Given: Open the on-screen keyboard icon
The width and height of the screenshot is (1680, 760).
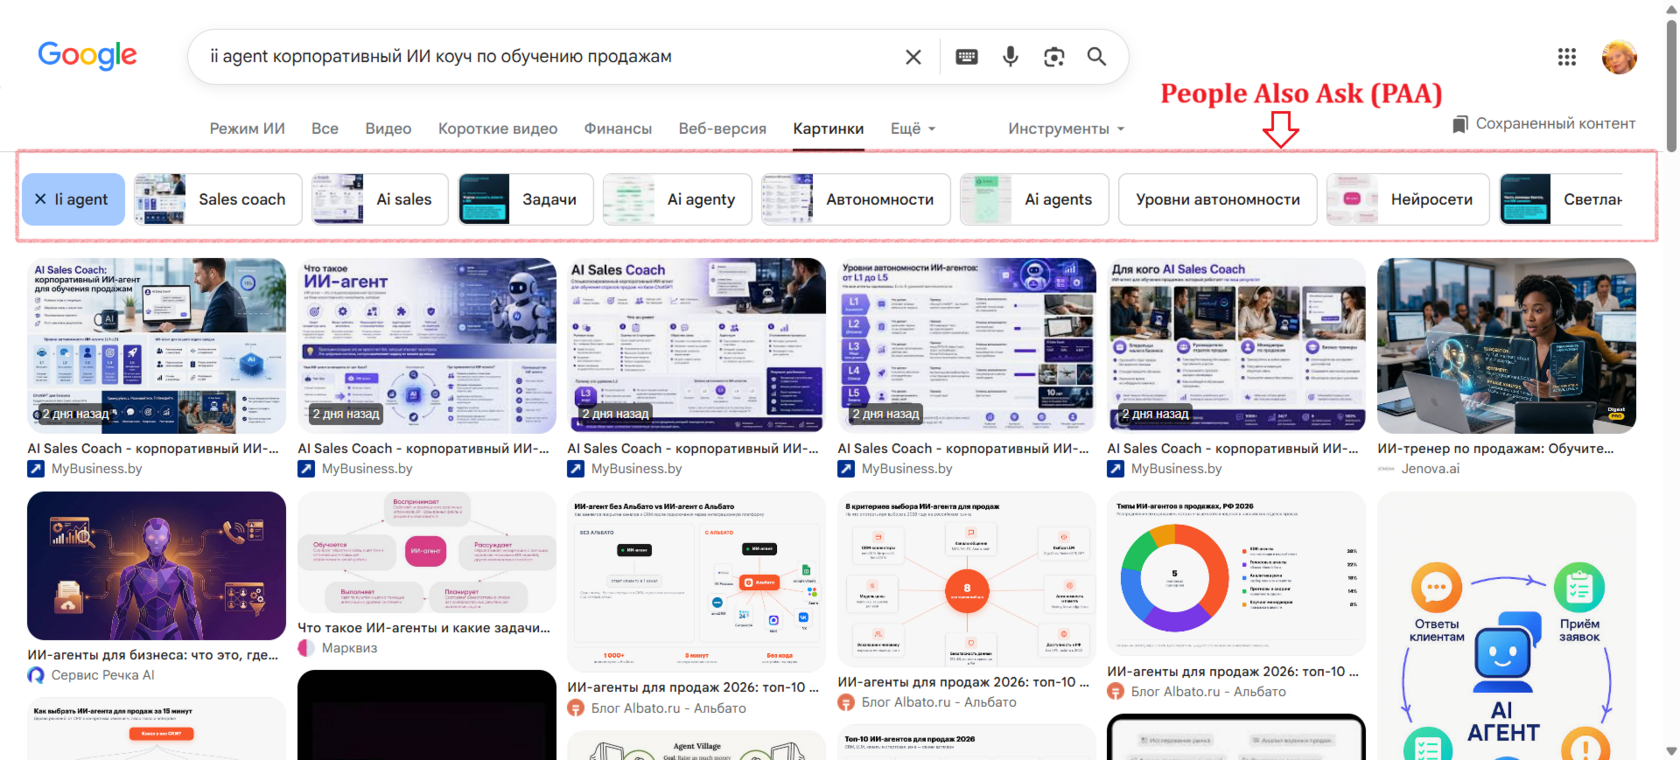Looking at the screenshot, I should click(966, 57).
